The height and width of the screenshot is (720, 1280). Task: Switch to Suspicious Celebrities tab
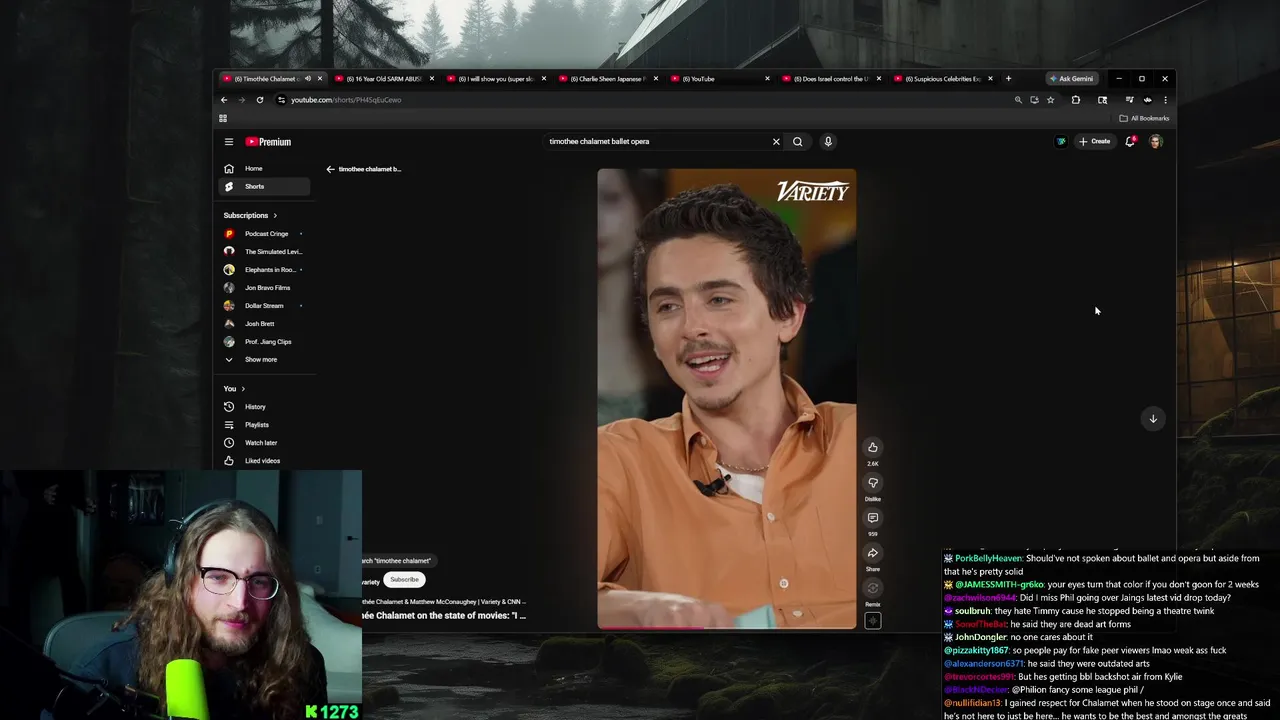click(943, 79)
